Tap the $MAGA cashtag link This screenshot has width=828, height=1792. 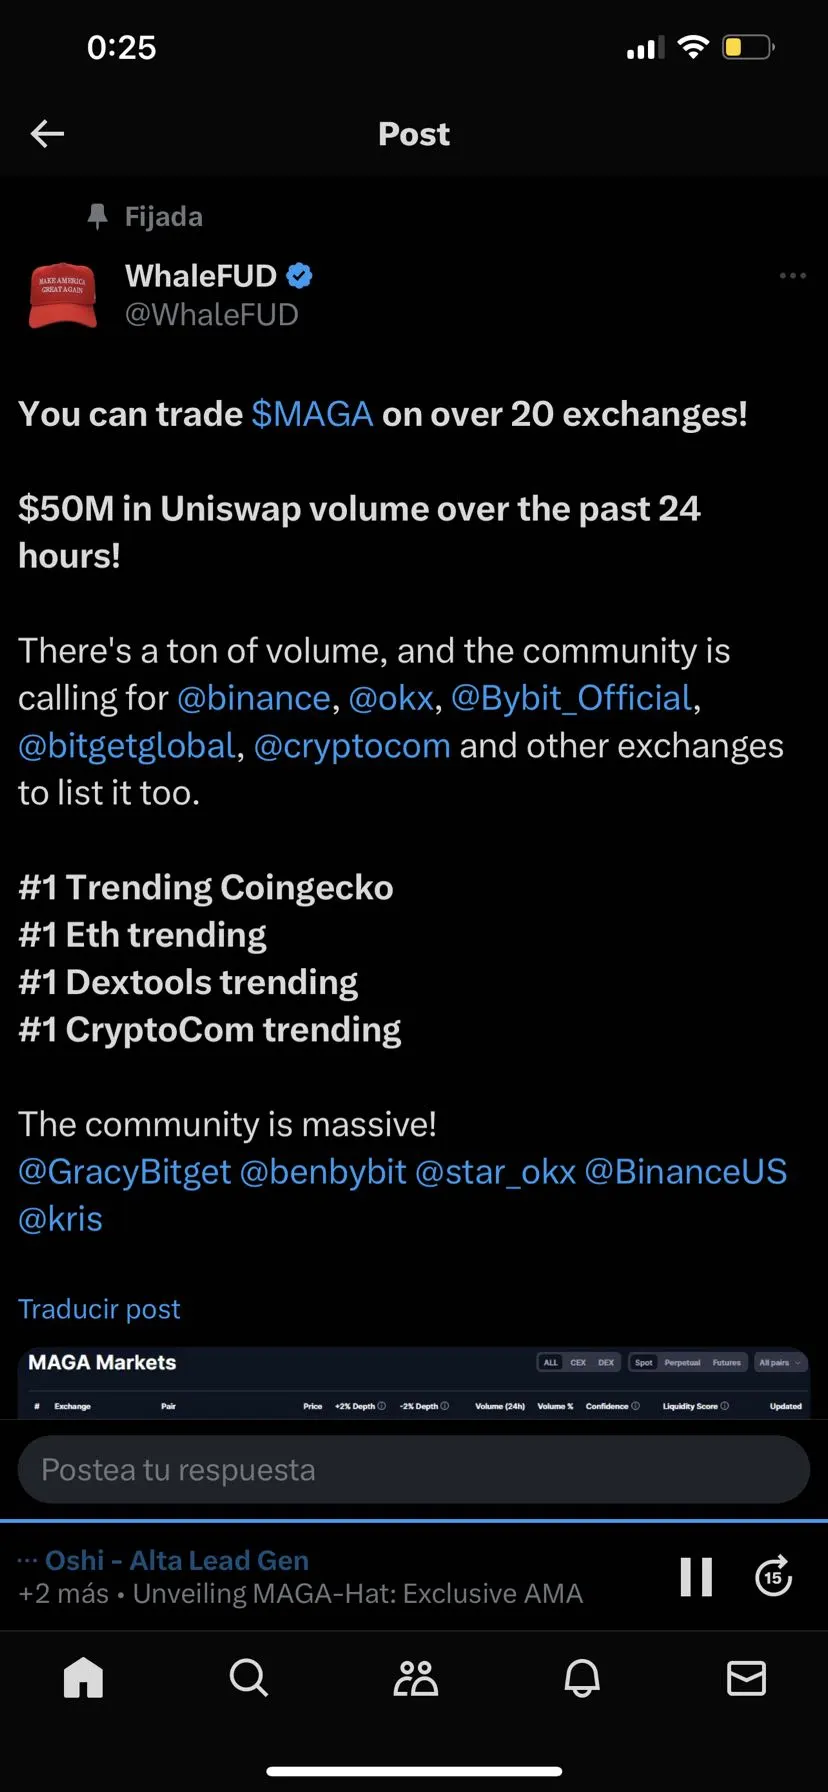pyautogui.click(x=312, y=414)
